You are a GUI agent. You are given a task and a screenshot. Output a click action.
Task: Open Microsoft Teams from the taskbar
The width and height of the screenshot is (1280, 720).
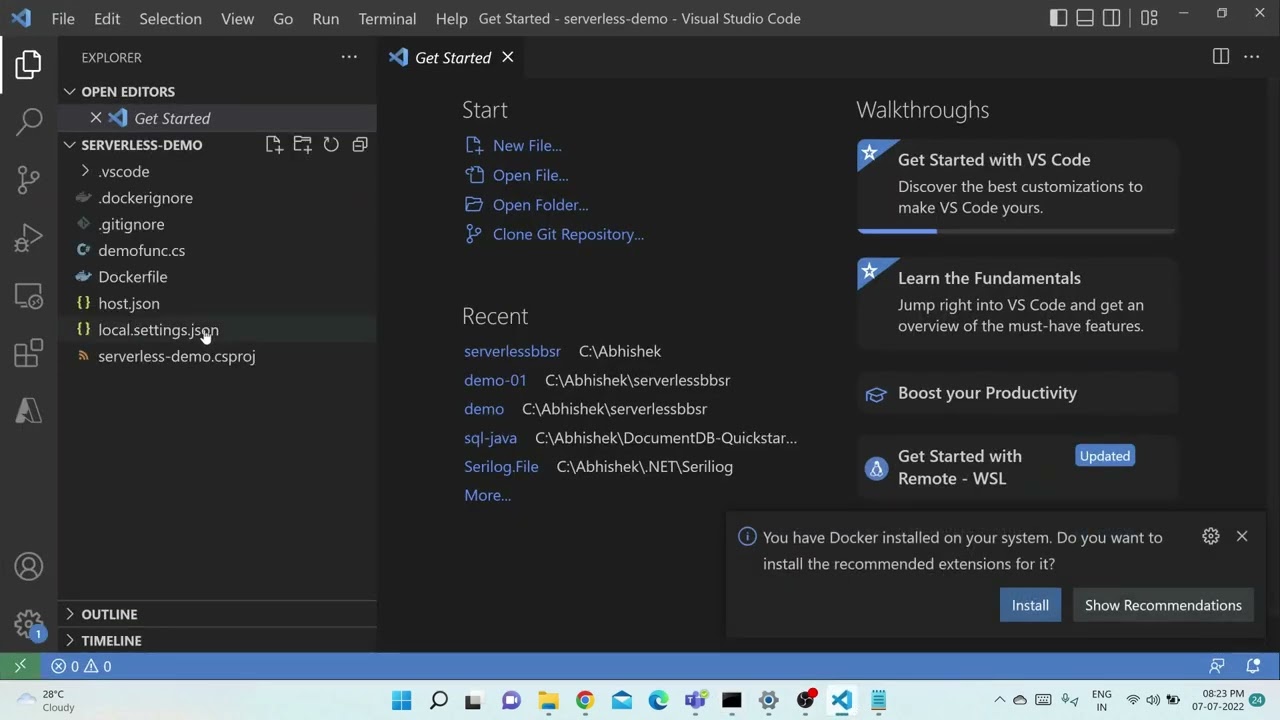[x=695, y=700]
